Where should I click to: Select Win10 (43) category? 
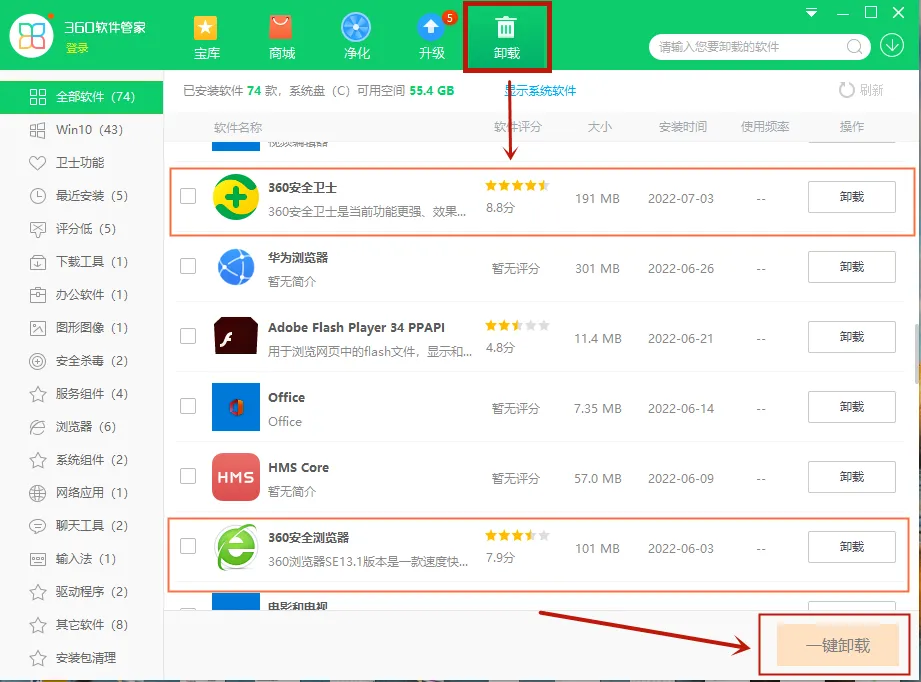pyautogui.click(x=82, y=130)
